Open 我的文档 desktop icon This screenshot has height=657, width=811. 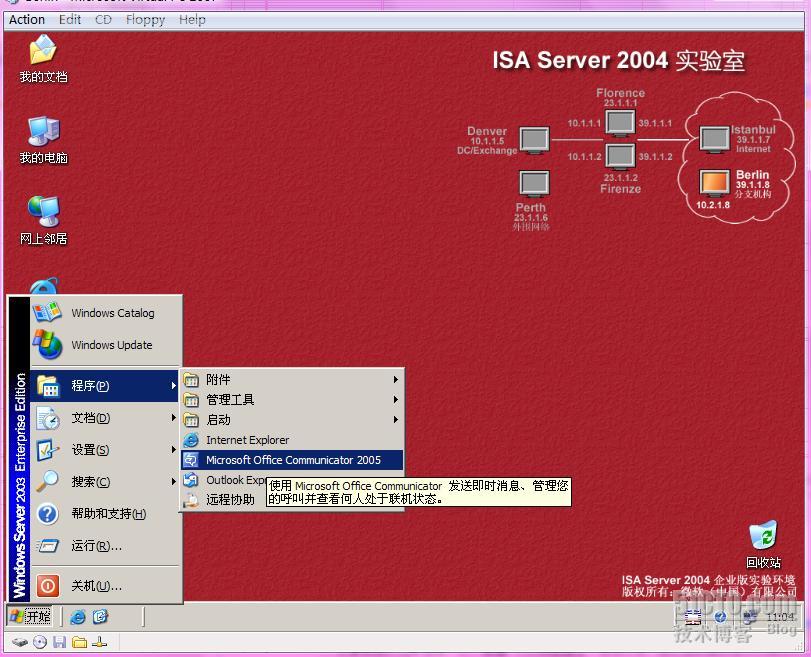click(43, 58)
